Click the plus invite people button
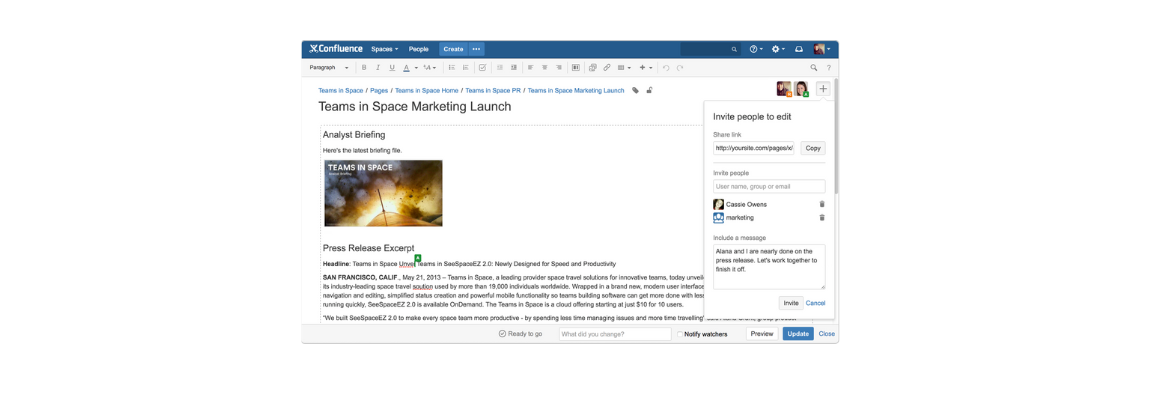Viewport: 1170px width, 400px height. pyautogui.click(x=823, y=89)
